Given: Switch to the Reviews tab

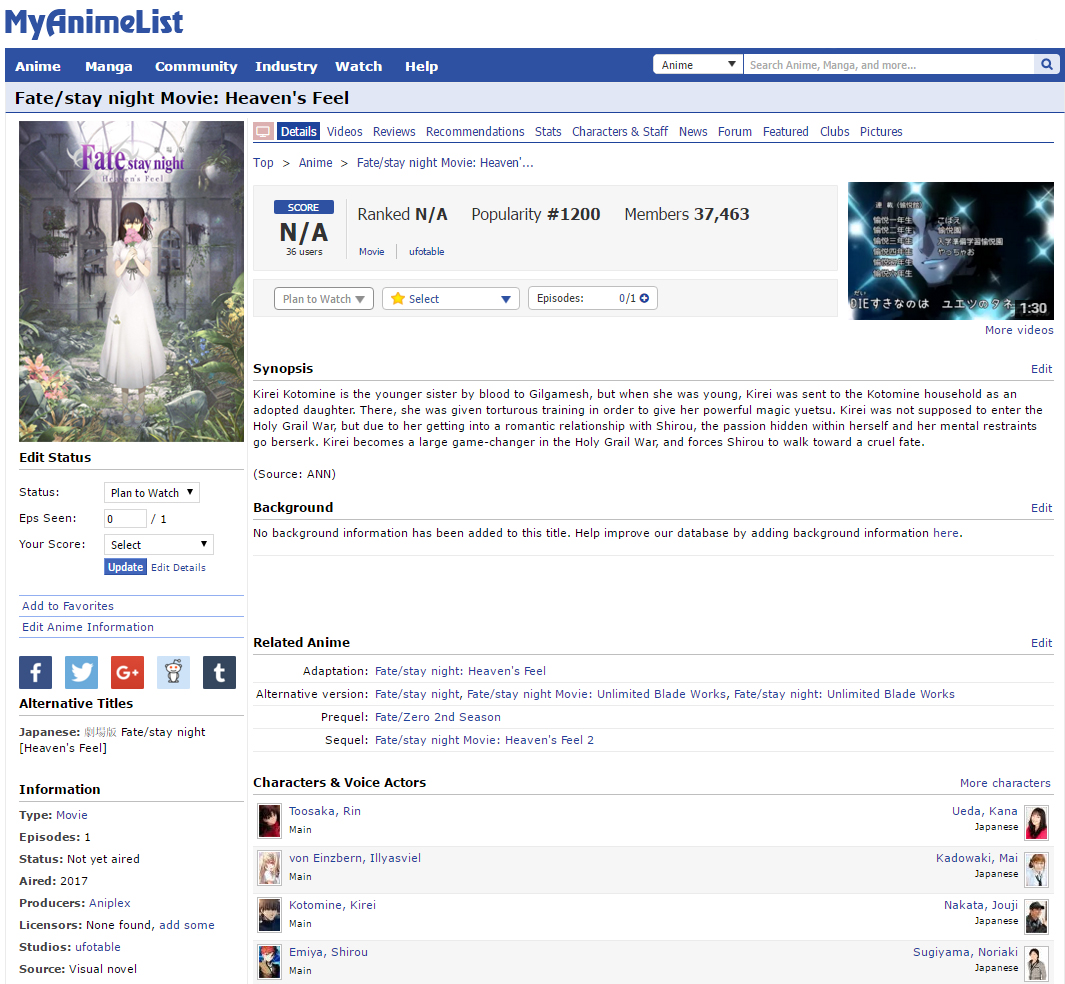Looking at the screenshot, I should click(394, 132).
